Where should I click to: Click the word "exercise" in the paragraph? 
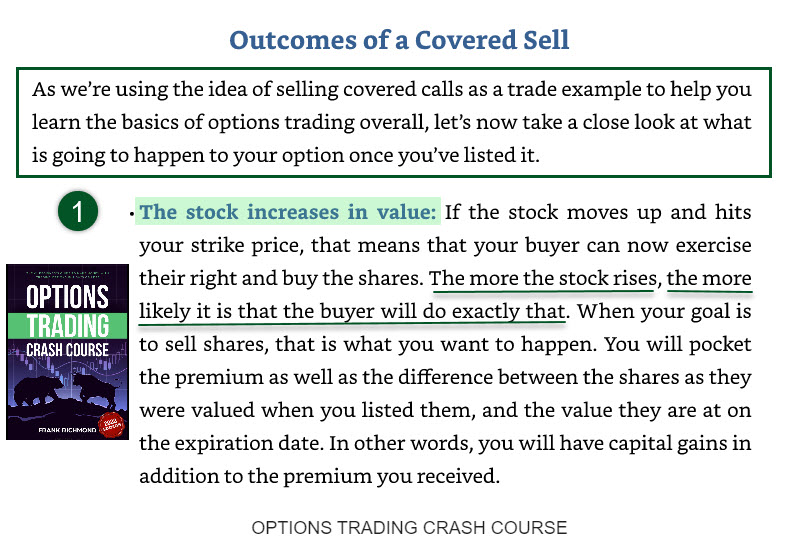coord(710,246)
